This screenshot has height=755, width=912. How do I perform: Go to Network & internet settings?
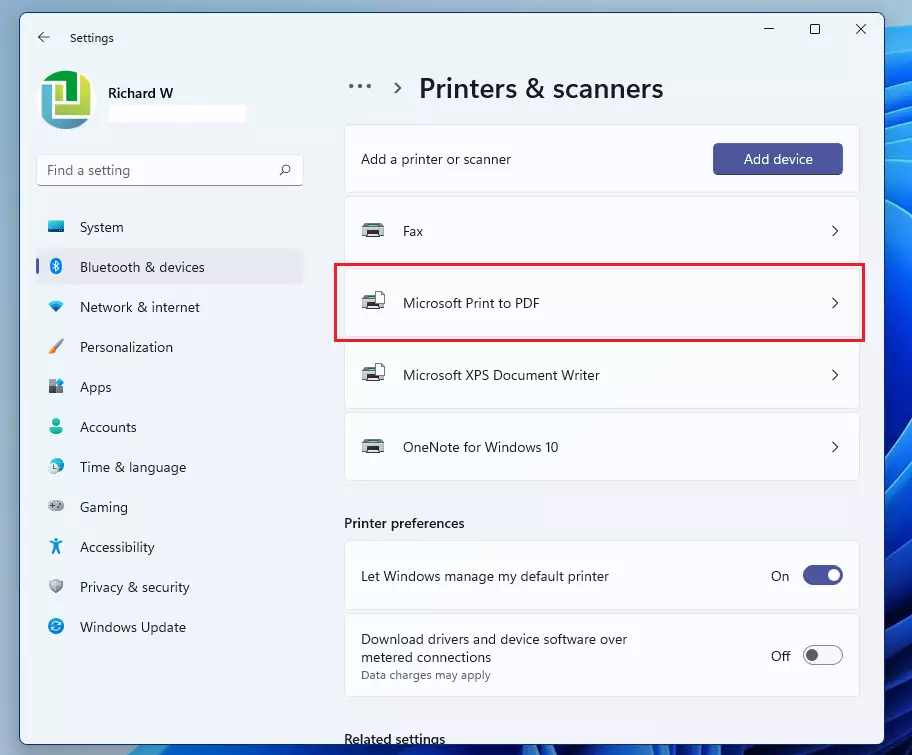point(170,307)
